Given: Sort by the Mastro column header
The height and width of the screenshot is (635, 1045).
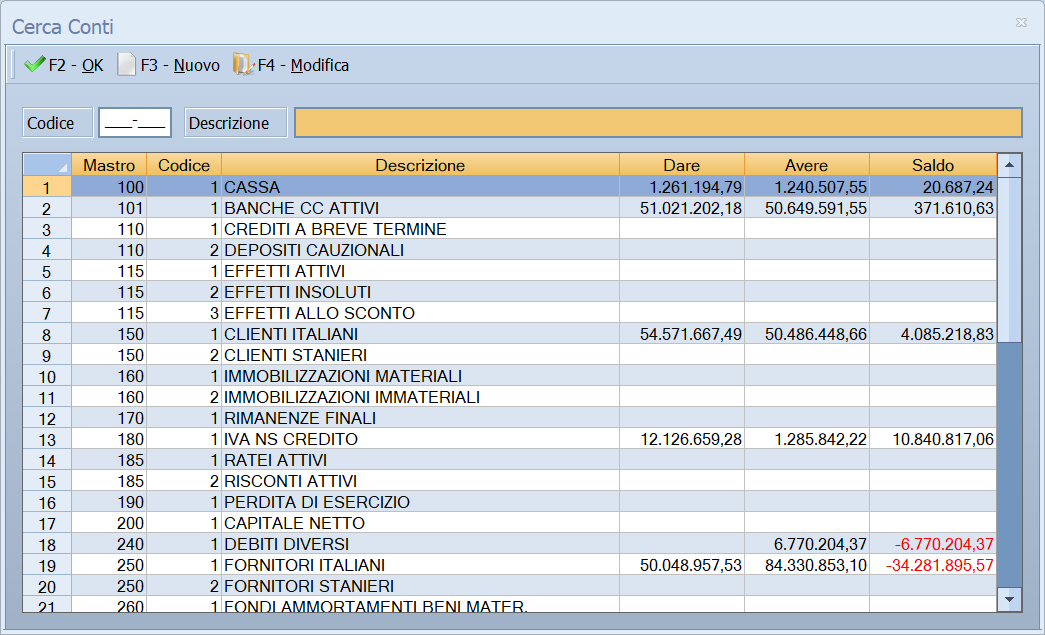Looking at the screenshot, I should click(109, 165).
